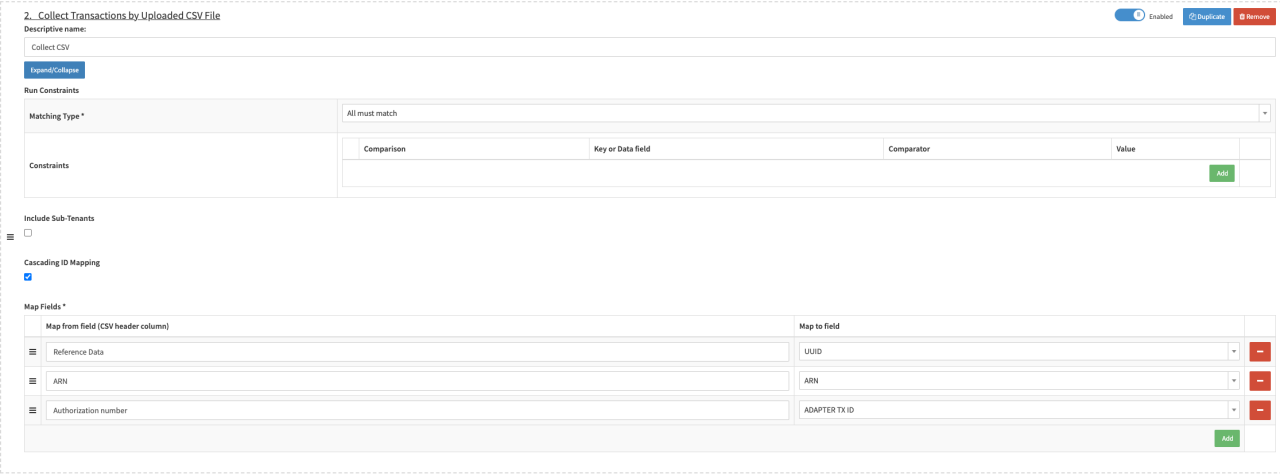
Task: Toggle the Enabled switch off
Action: tap(1129, 16)
